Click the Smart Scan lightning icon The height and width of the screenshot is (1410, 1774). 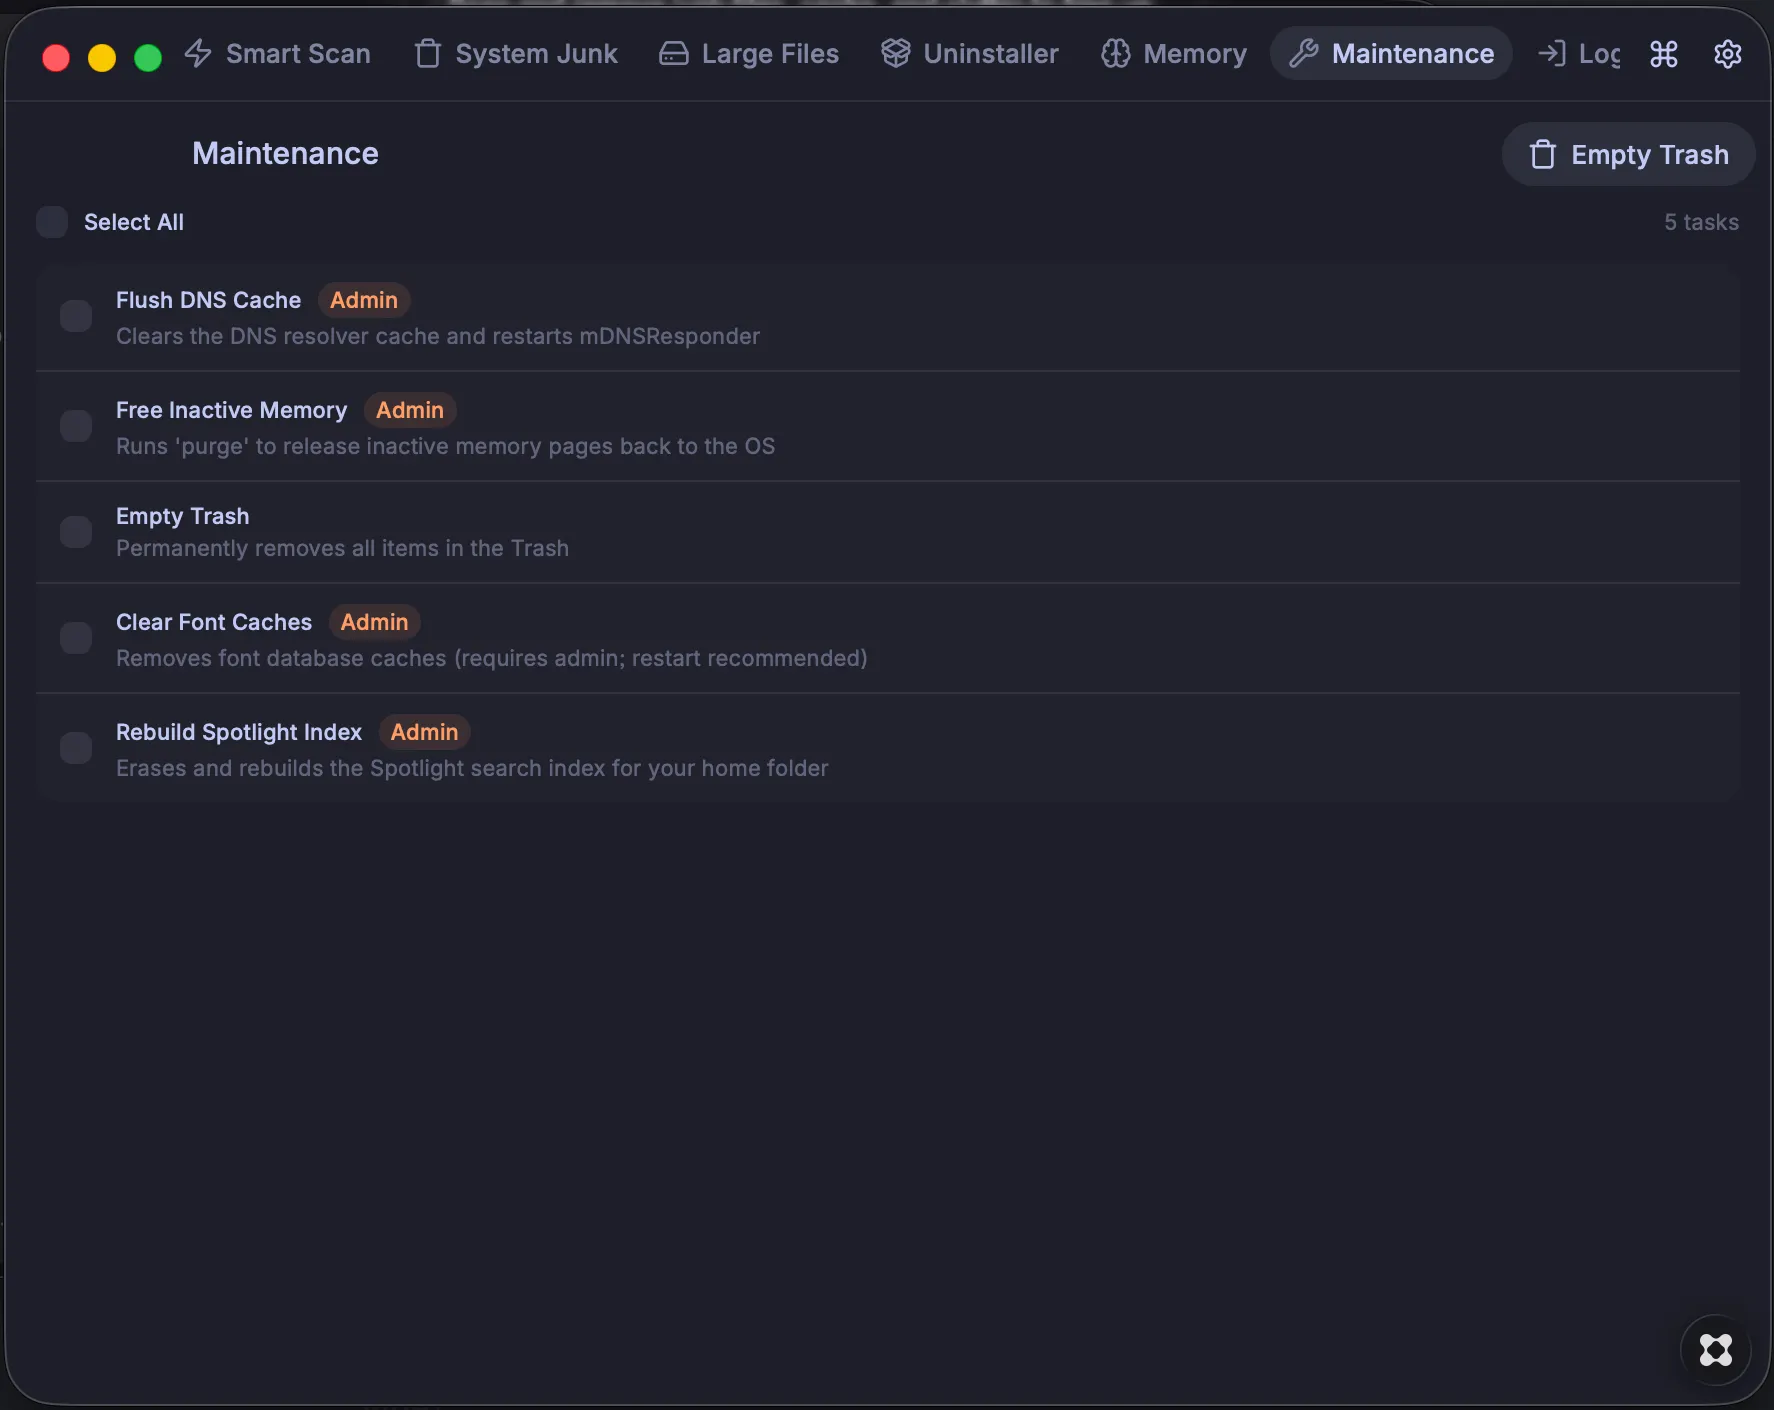(x=198, y=53)
